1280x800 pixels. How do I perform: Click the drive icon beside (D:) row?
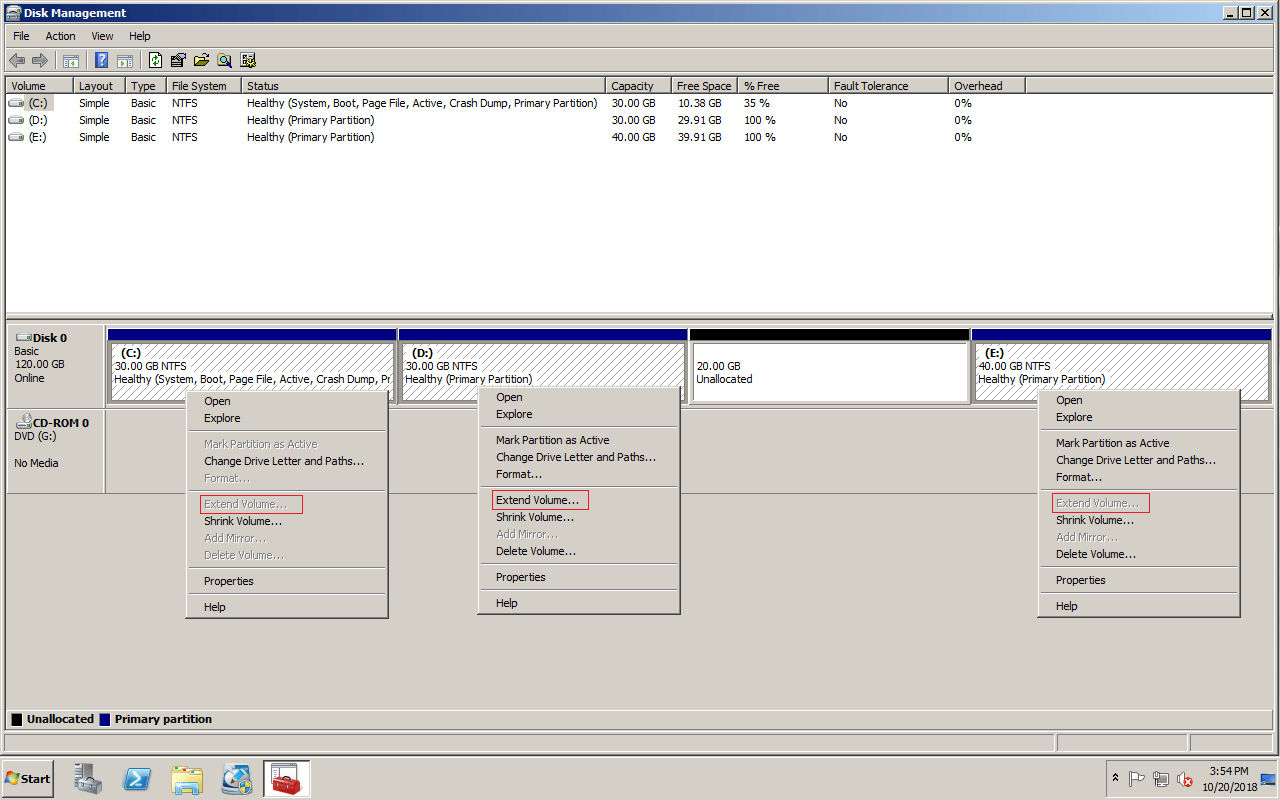16,120
